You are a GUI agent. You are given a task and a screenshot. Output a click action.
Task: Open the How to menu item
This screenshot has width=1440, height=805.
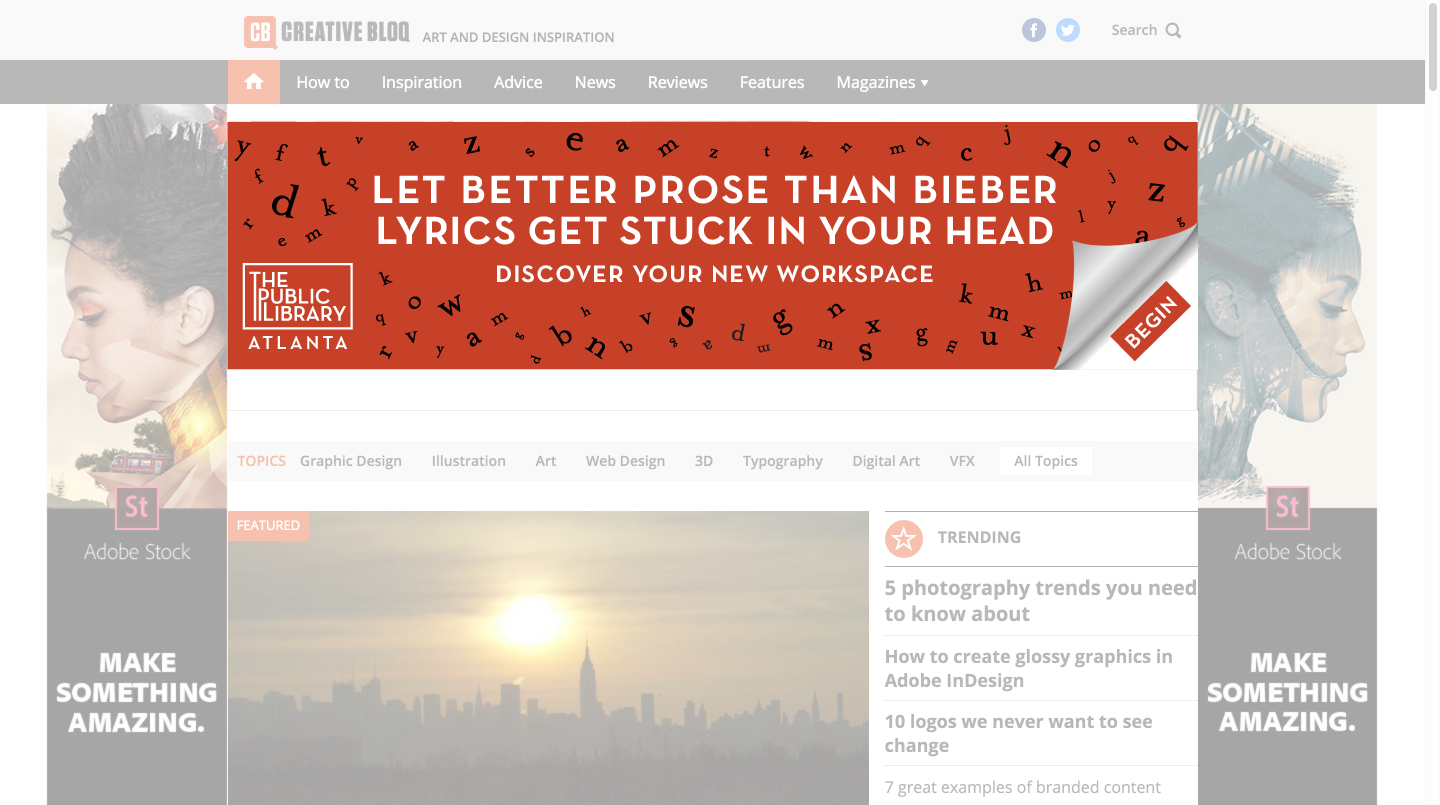323,82
